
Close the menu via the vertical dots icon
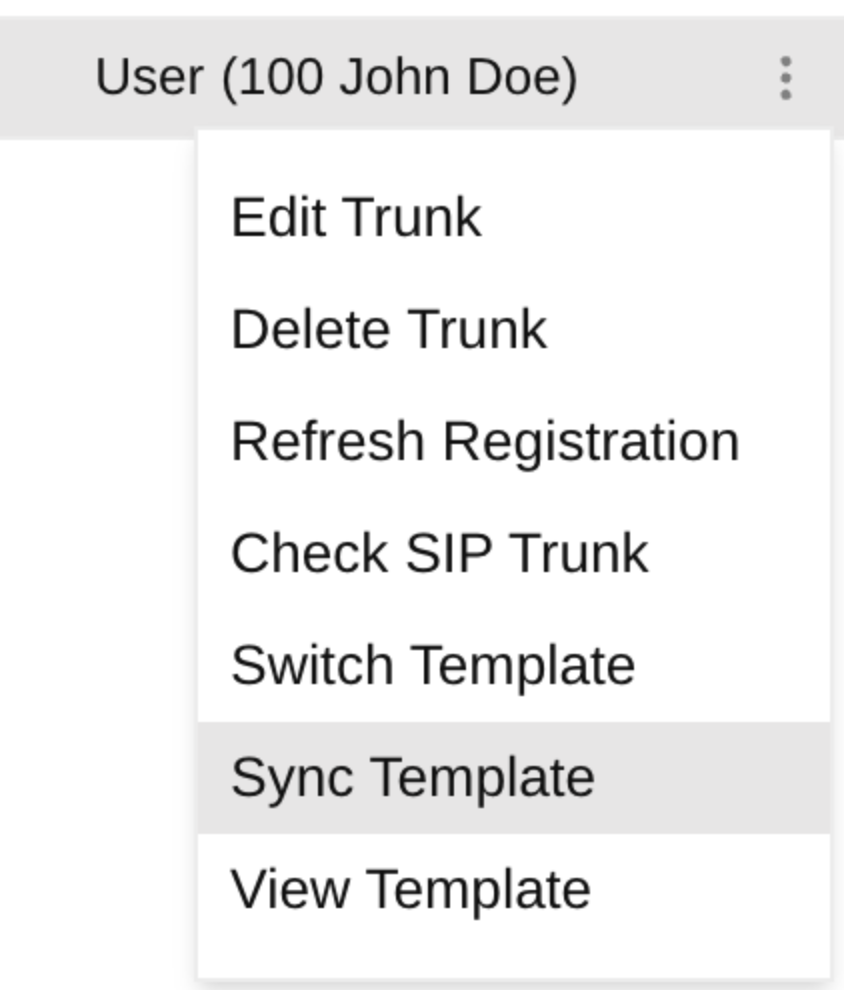pyautogui.click(x=785, y=78)
